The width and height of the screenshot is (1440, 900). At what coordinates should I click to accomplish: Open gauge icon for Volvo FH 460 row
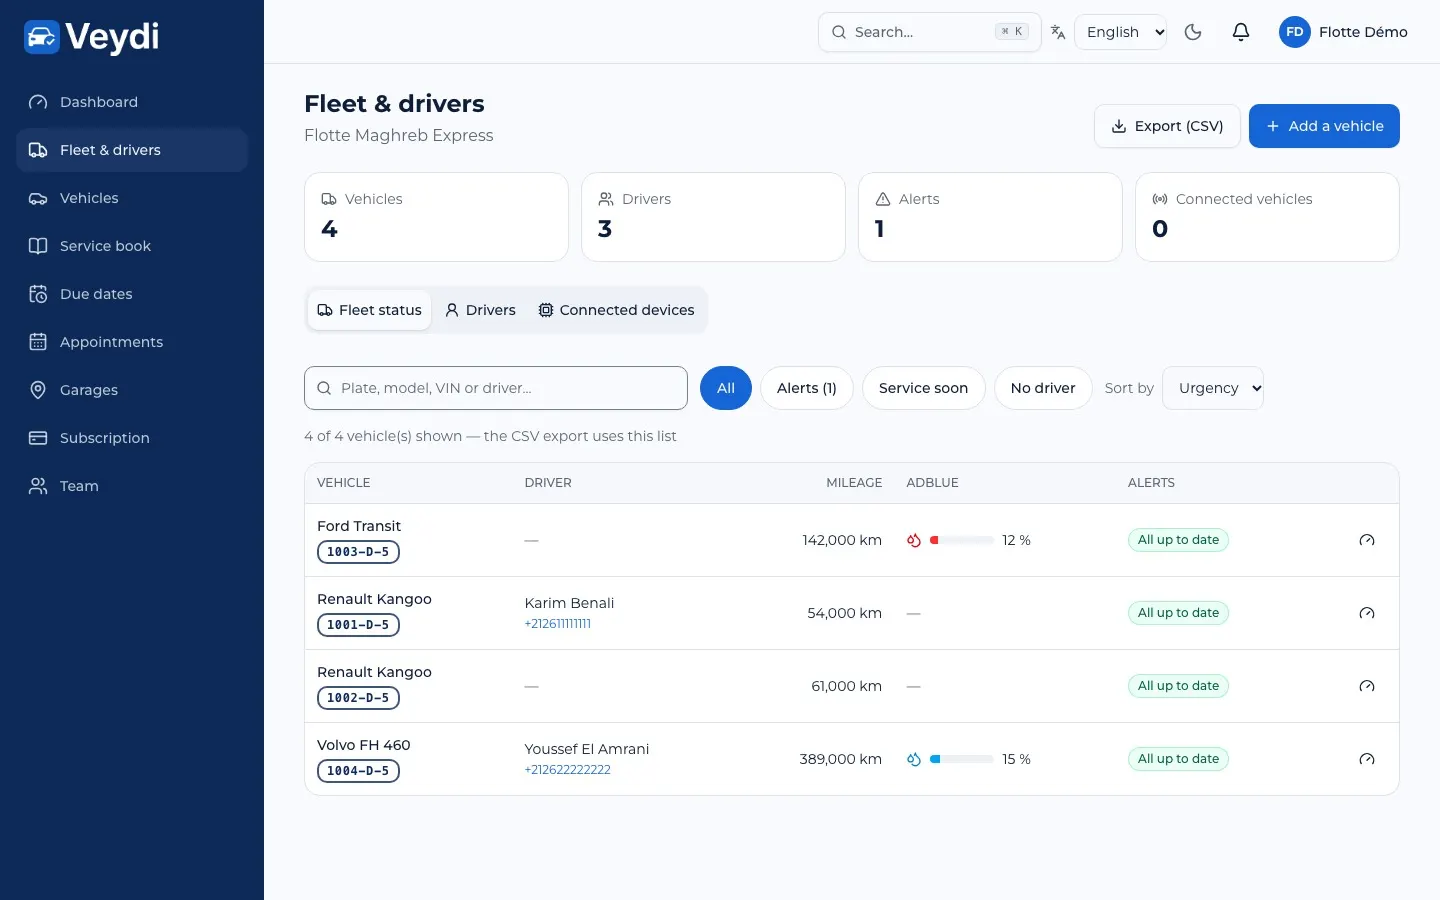click(1367, 759)
